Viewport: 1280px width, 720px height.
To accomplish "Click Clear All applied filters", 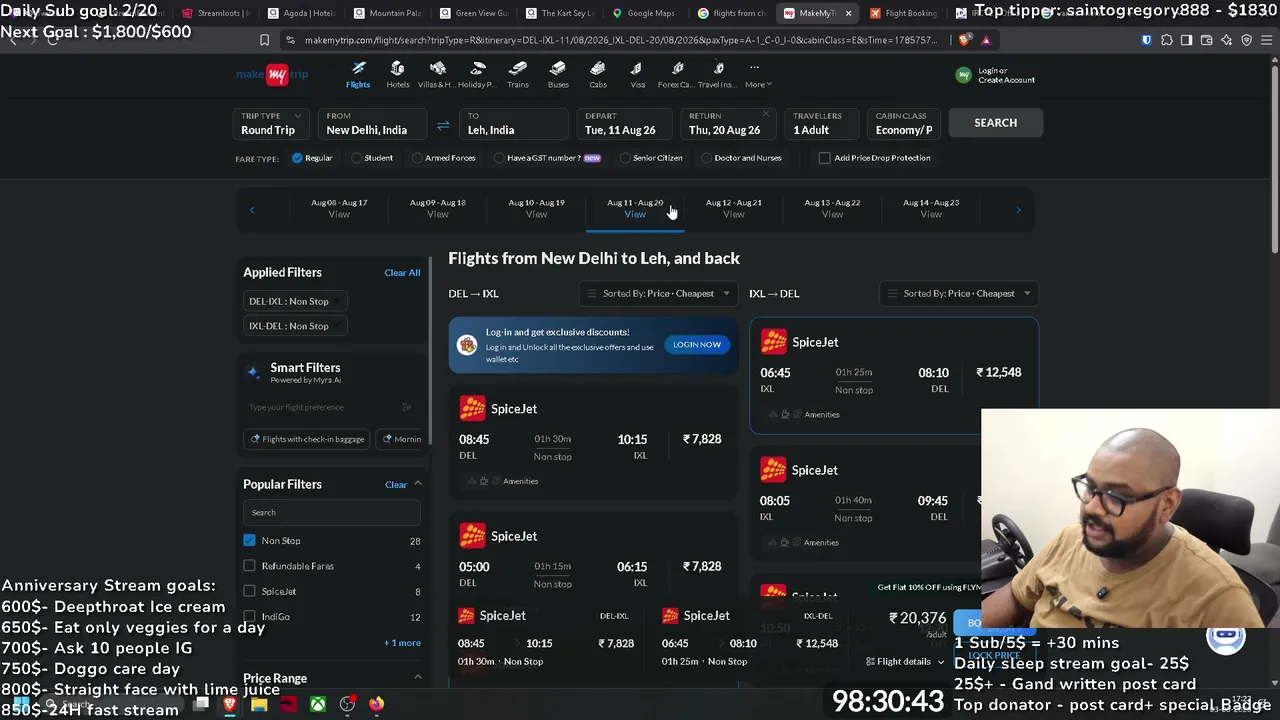I will 402,273.
